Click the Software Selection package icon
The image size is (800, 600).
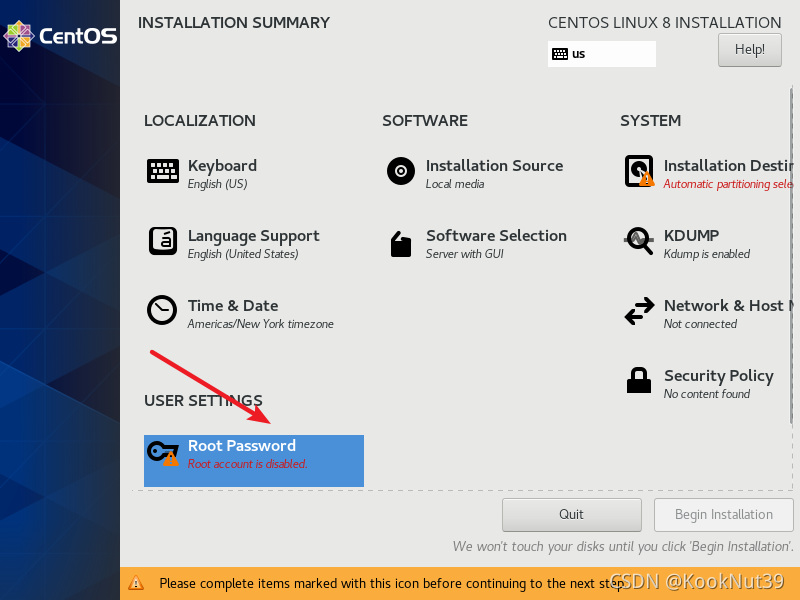click(x=401, y=244)
